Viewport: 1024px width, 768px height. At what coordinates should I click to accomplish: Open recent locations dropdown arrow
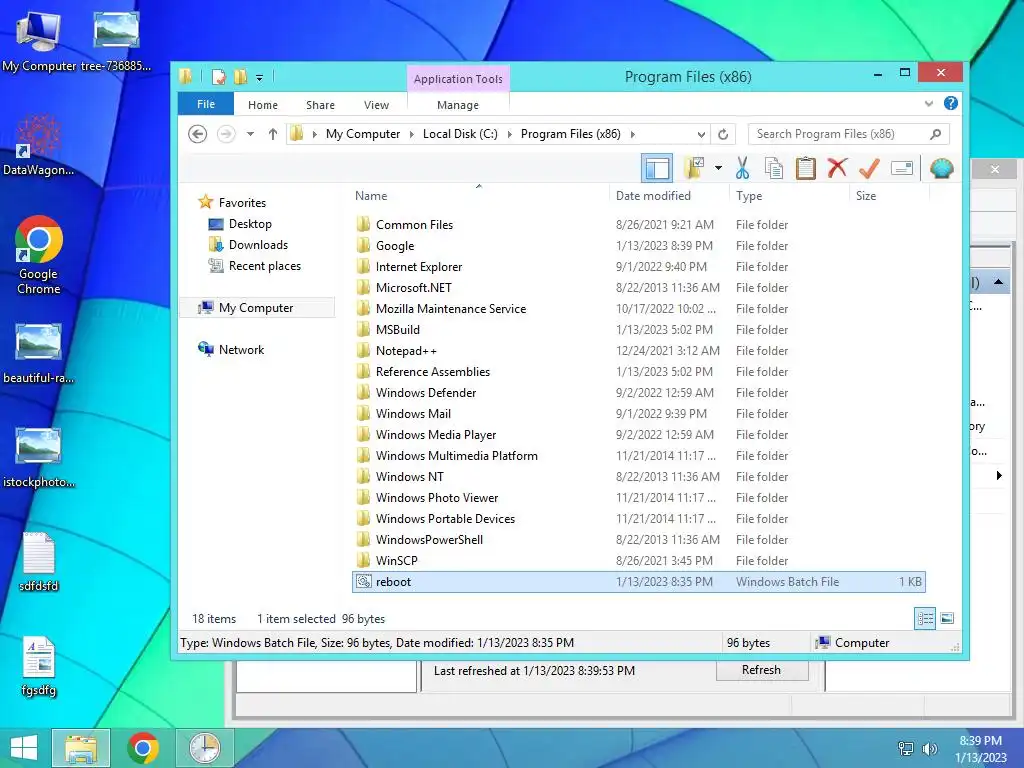point(250,134)
